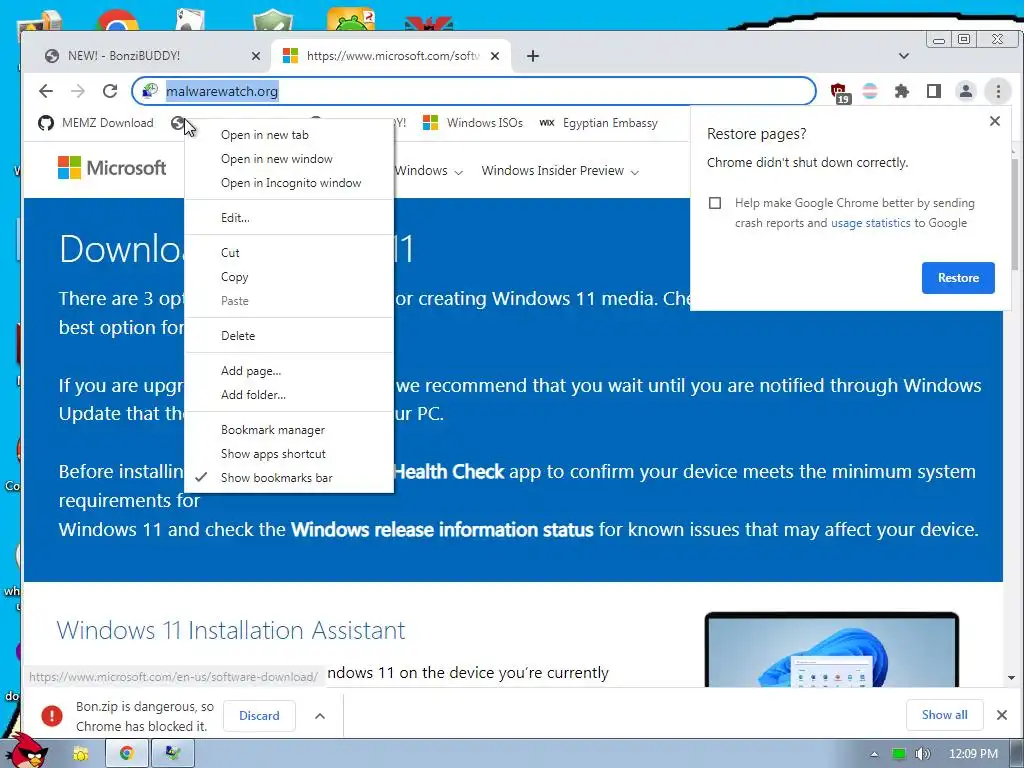Select Edit... in the bookmark context menu
The height and width of the screenshot is (768, 1024).
(x=289, y=217)
